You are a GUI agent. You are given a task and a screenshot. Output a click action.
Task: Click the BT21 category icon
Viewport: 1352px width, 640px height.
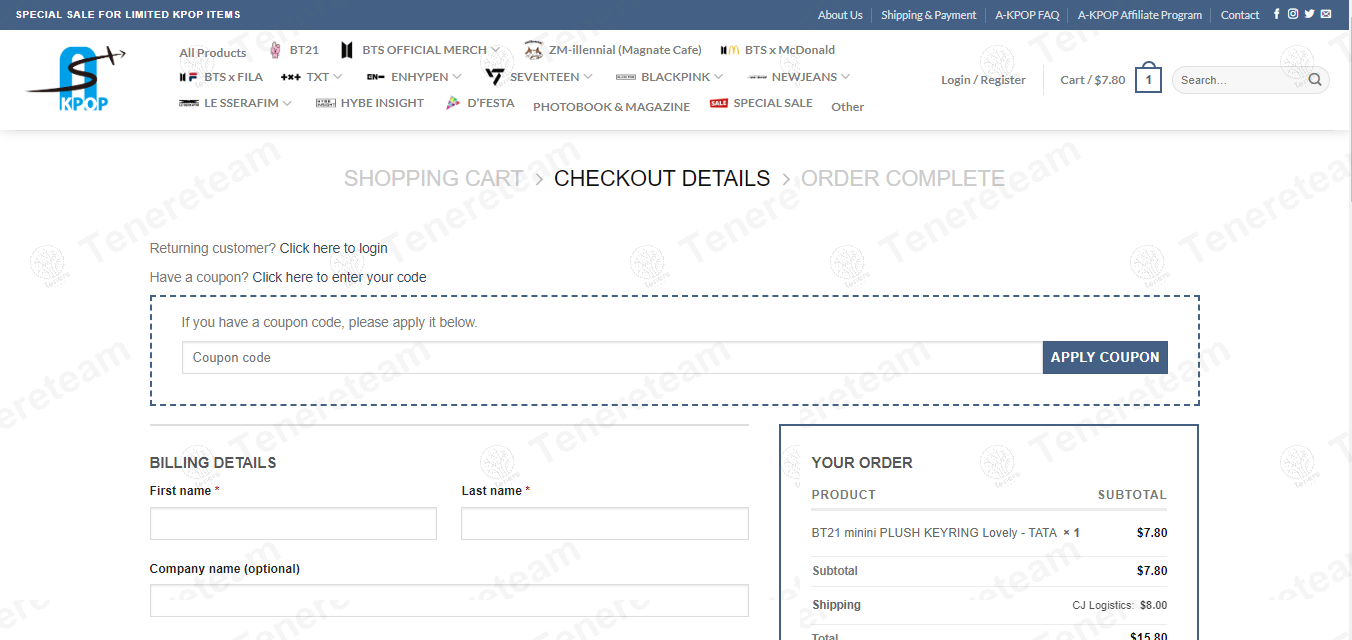[x=276, y=49]
